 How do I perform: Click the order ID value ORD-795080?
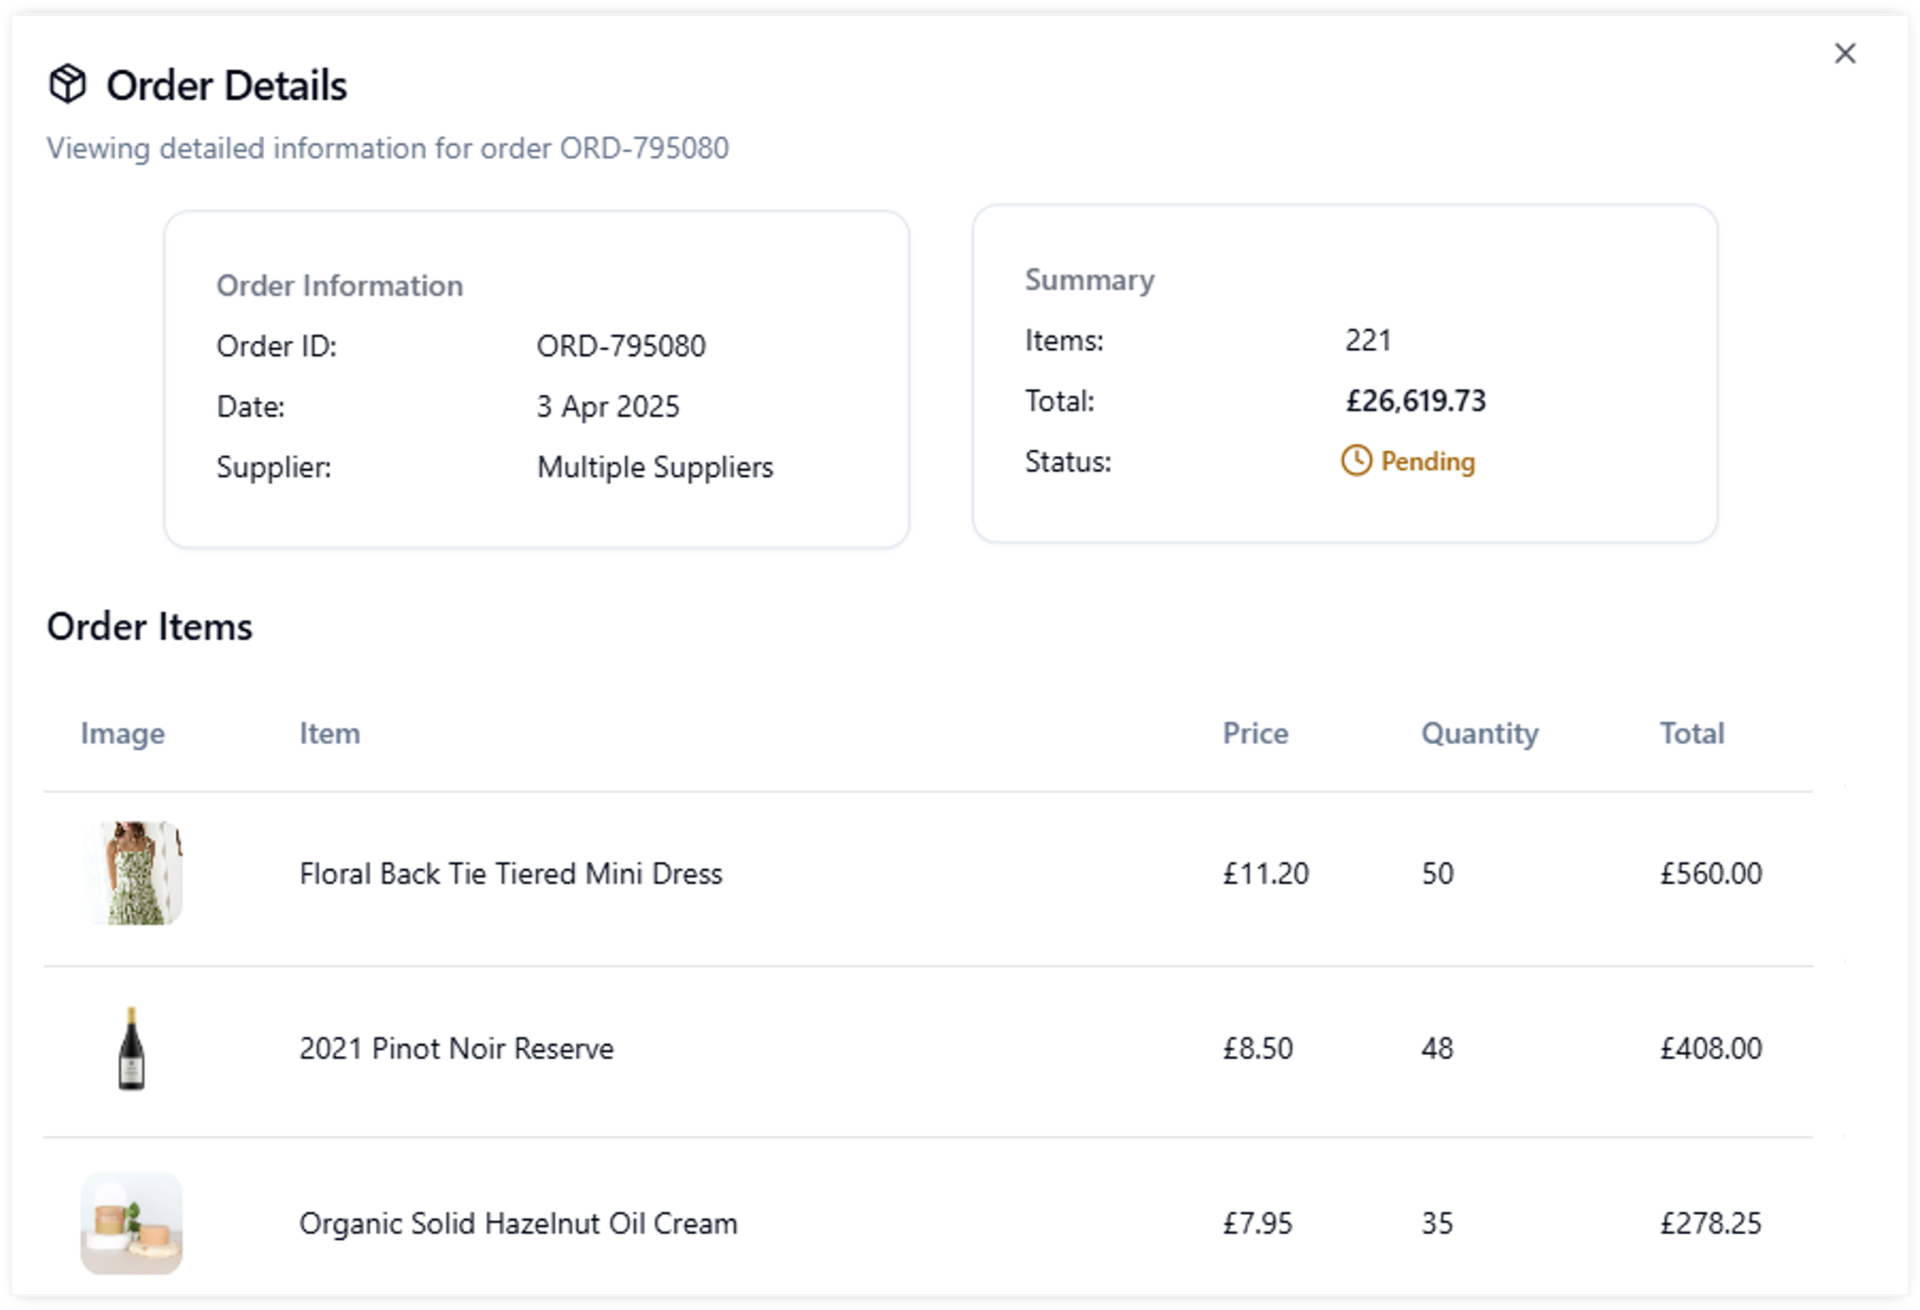[621, 346]
